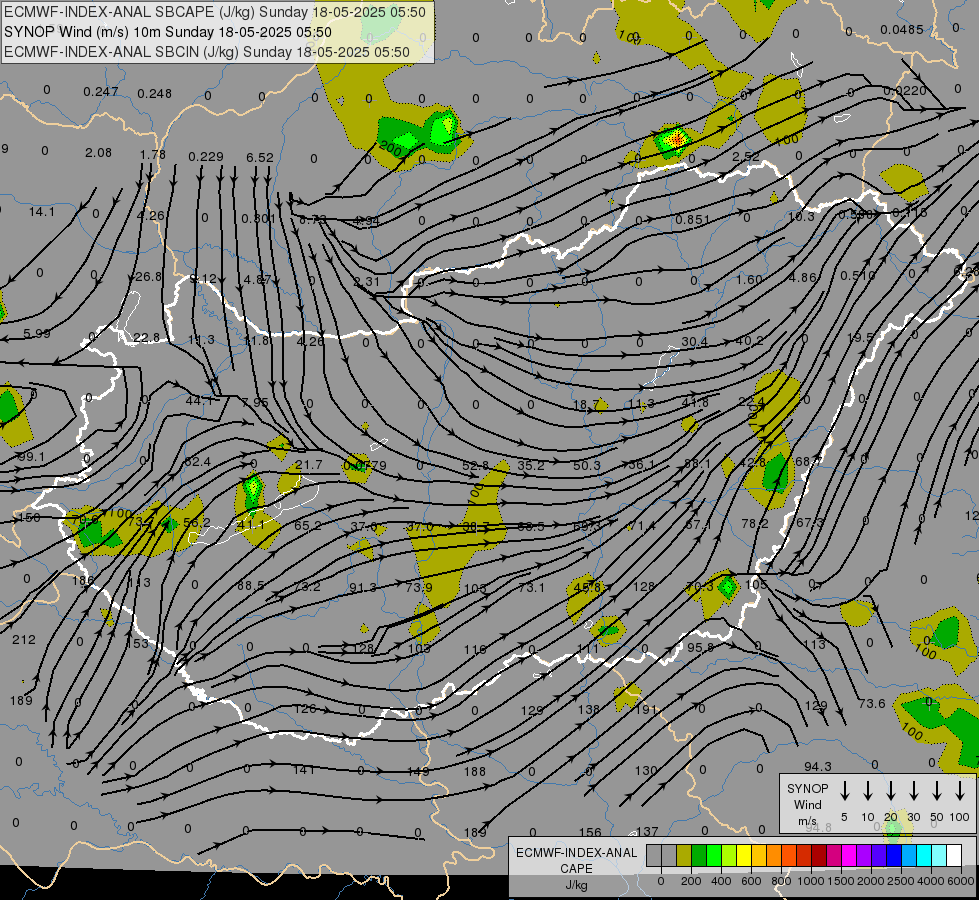The height and width of the screenshot is (900, 979).
Task: Click the map value 0.248
Action: [x=154, y=94]
